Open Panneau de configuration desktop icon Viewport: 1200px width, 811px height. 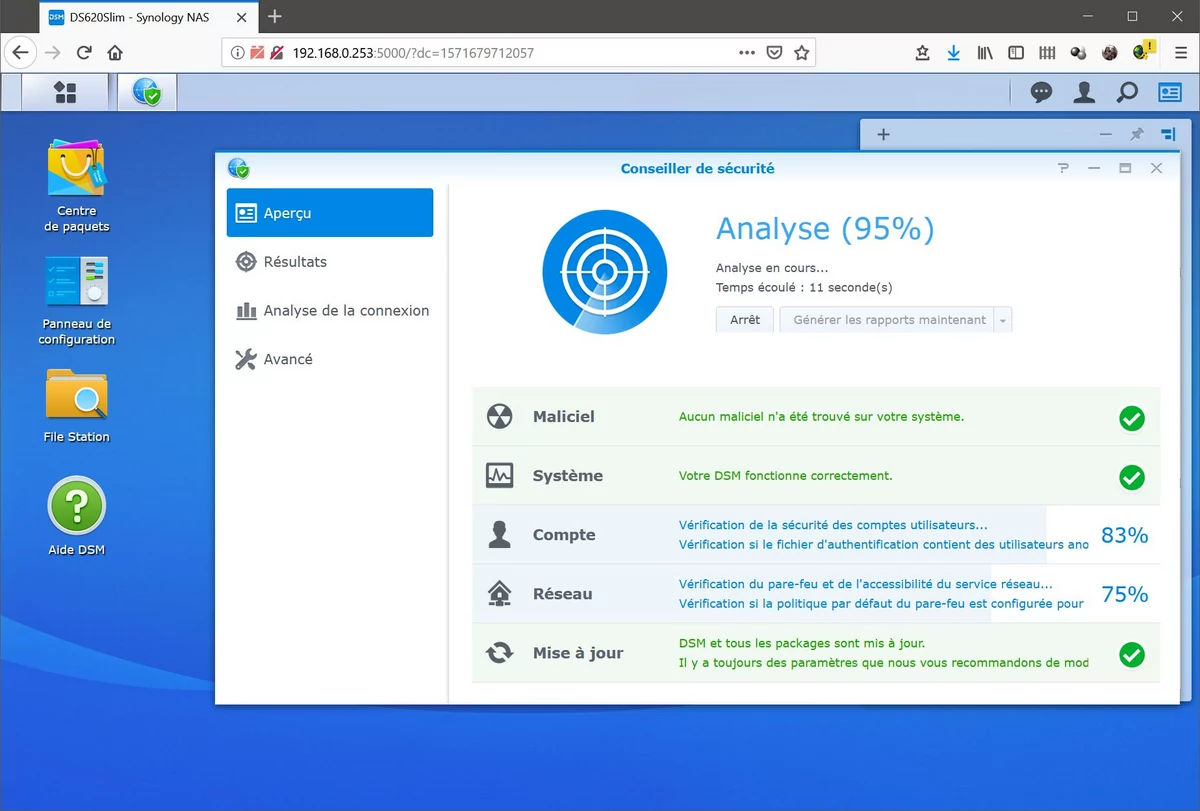click(x=77, y=301)
